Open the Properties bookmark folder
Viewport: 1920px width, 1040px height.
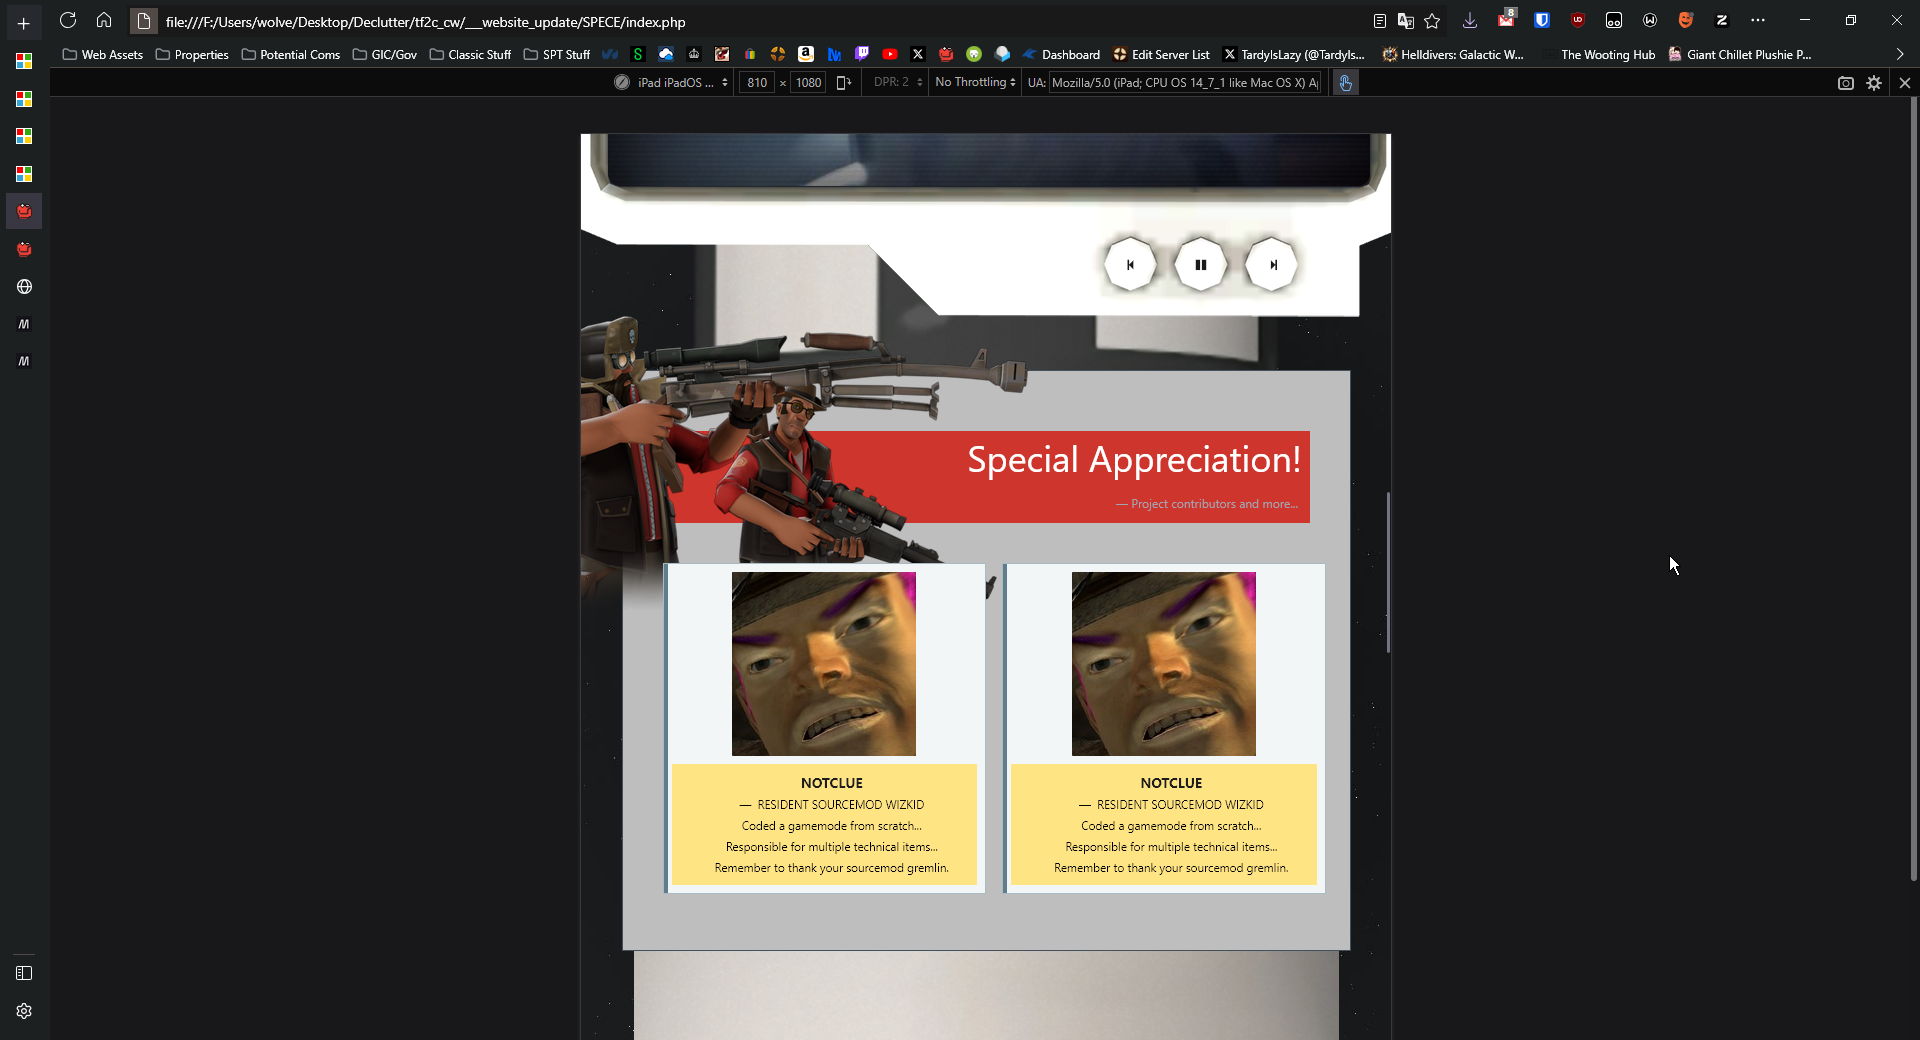coord(192,55)
